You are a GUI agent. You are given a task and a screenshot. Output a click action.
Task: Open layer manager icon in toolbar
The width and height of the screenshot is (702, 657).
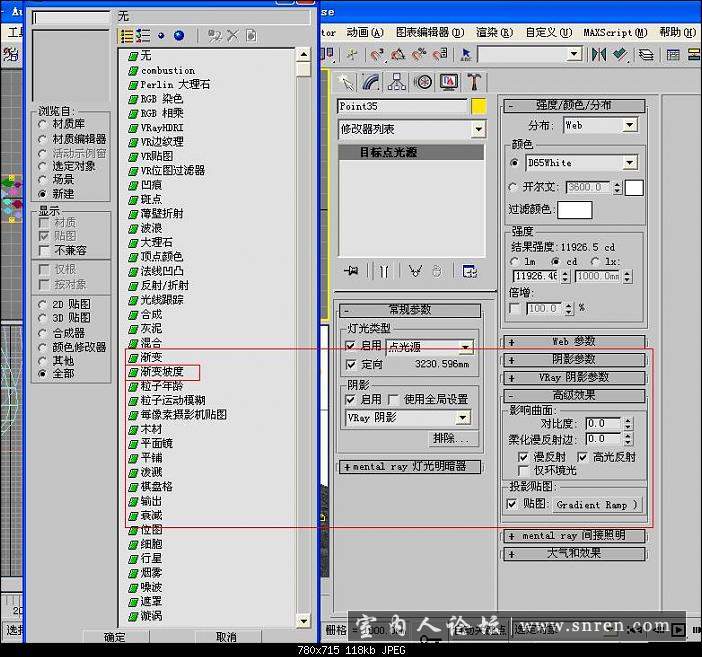[x=646, y=55]
